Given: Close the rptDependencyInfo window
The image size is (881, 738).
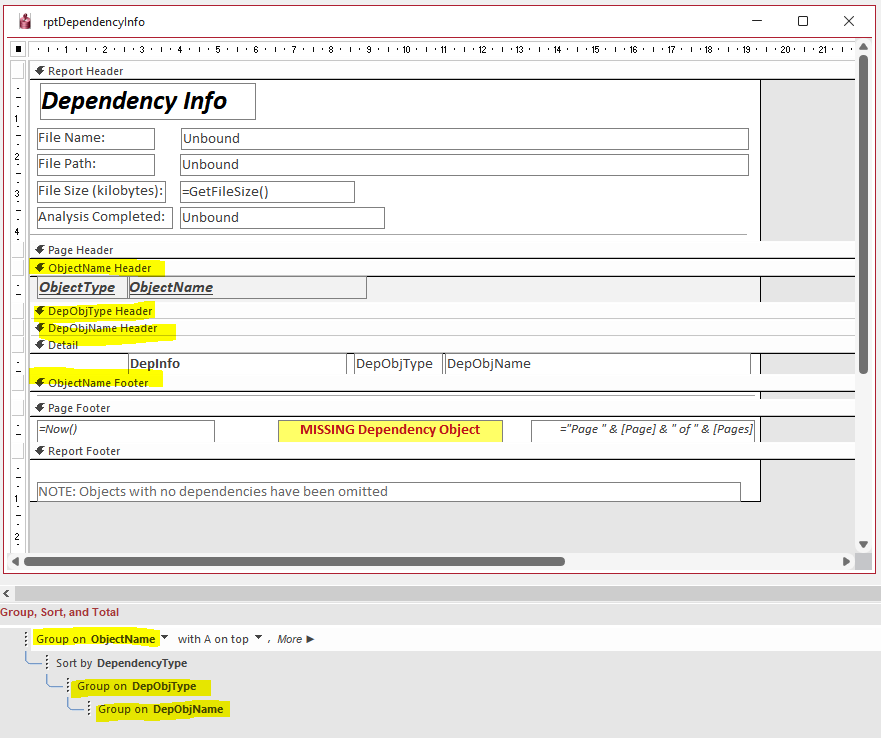Looking at the screenshot, I should point(849,21).
